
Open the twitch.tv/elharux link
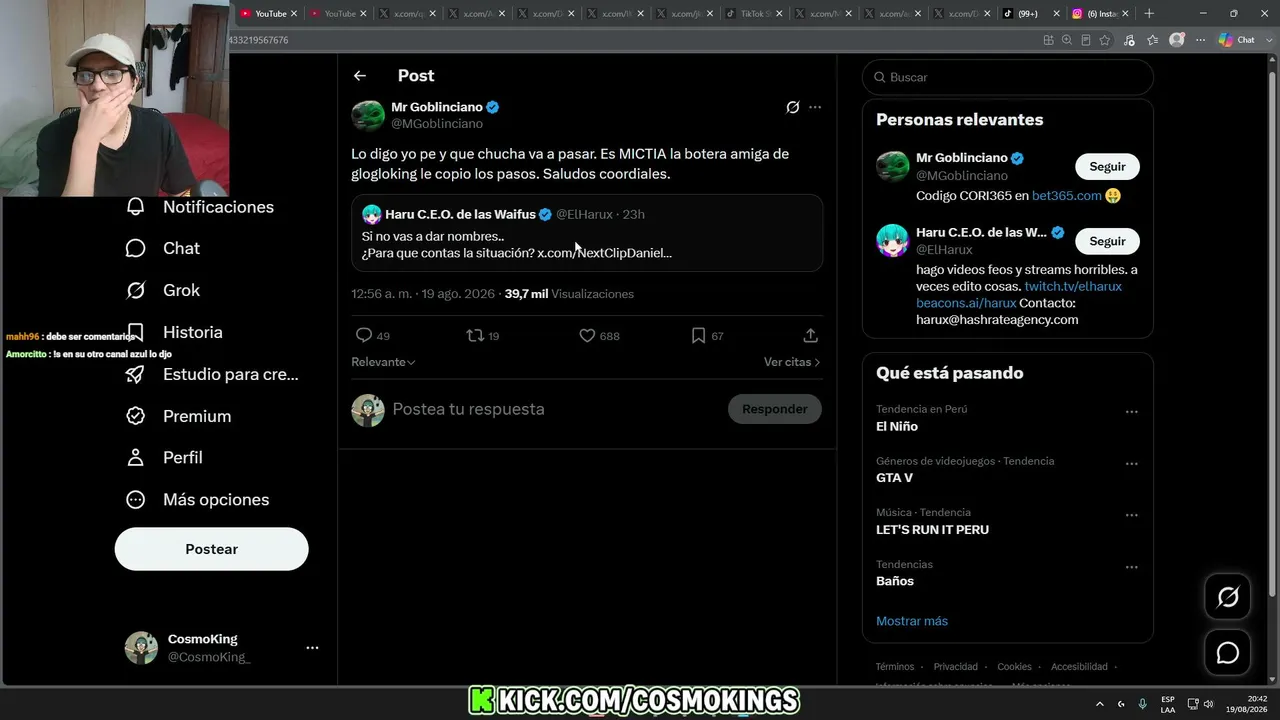1073,286
